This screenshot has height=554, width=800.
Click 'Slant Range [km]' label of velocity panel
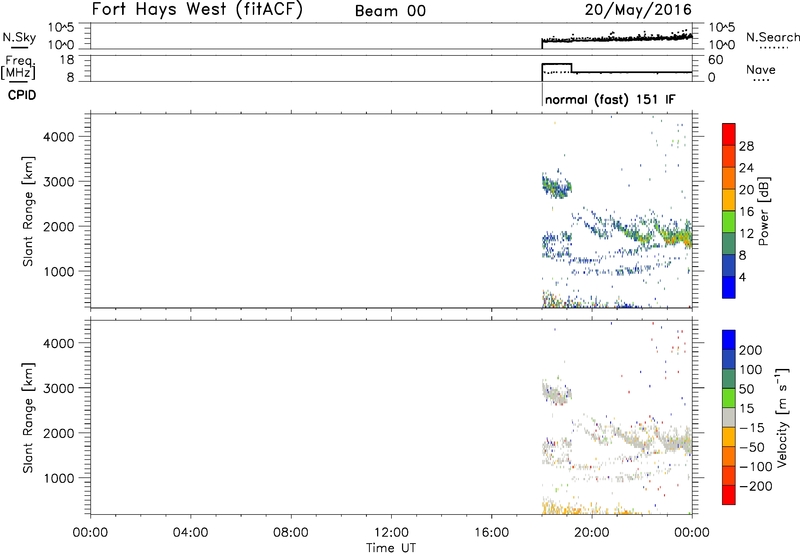pos(28,418)
